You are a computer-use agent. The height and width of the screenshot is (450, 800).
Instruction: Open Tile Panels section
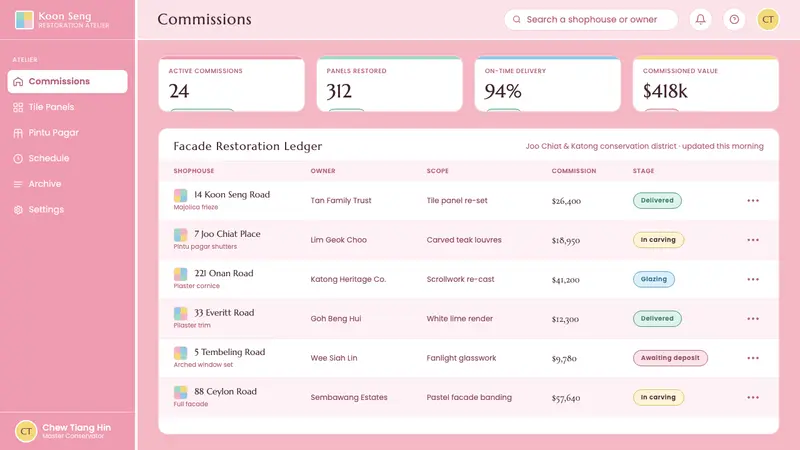67,107
